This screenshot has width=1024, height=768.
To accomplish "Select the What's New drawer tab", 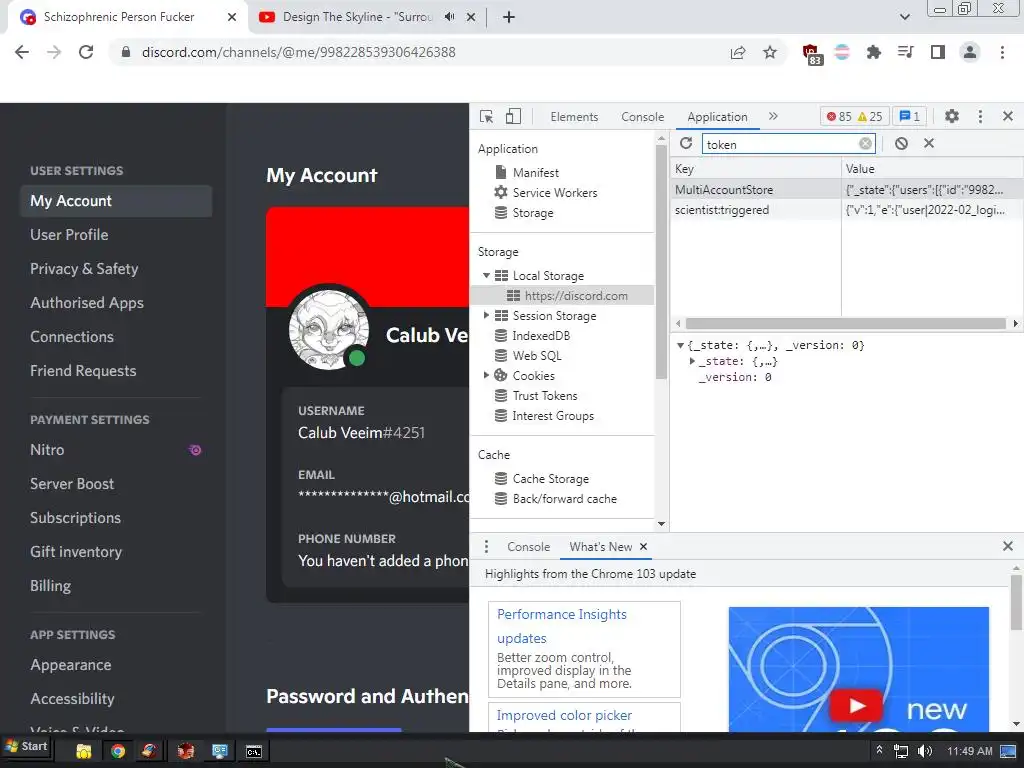I will pos(600,547).
